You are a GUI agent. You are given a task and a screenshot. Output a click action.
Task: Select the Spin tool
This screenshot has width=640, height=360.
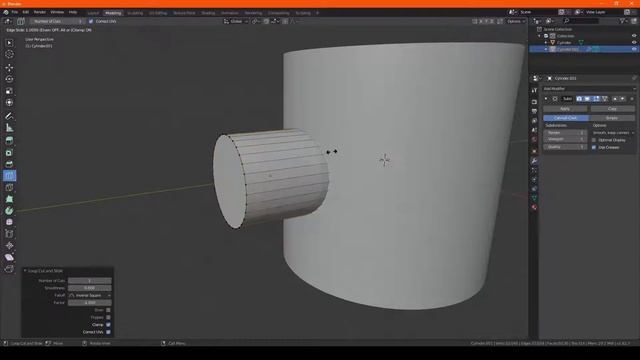coord(9,211)
